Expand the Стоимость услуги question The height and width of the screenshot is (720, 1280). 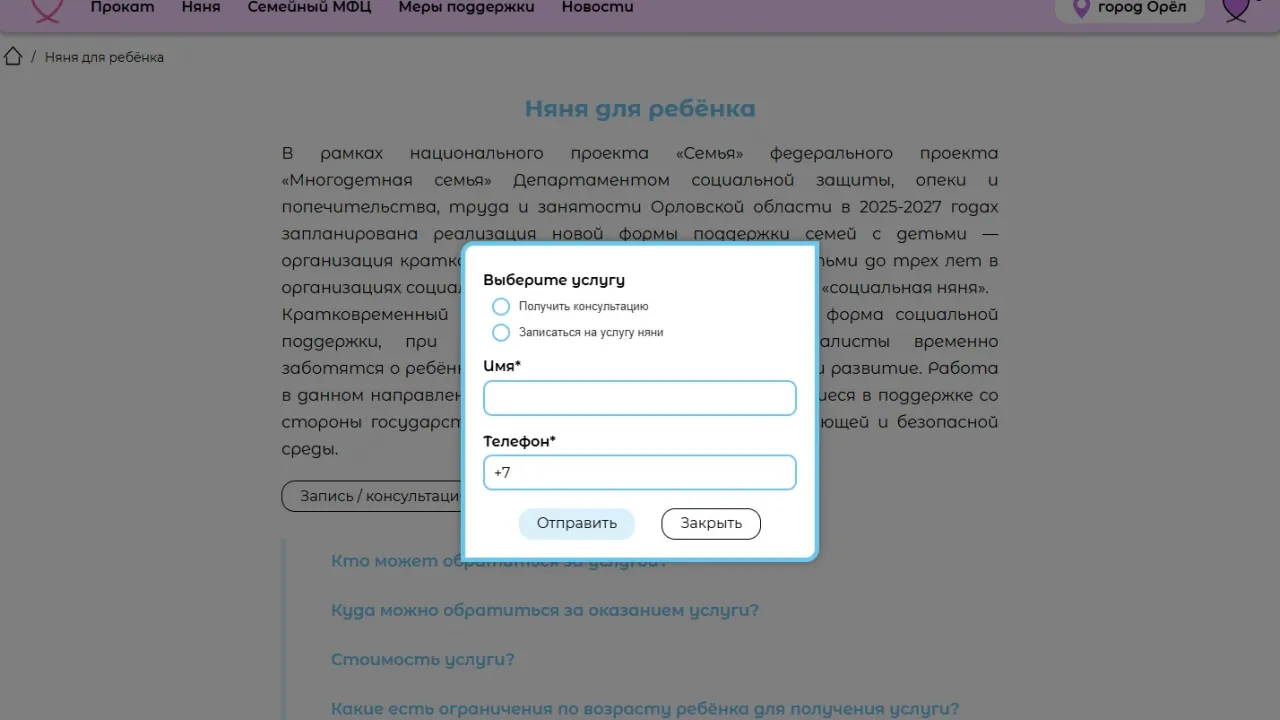(423, 660)
